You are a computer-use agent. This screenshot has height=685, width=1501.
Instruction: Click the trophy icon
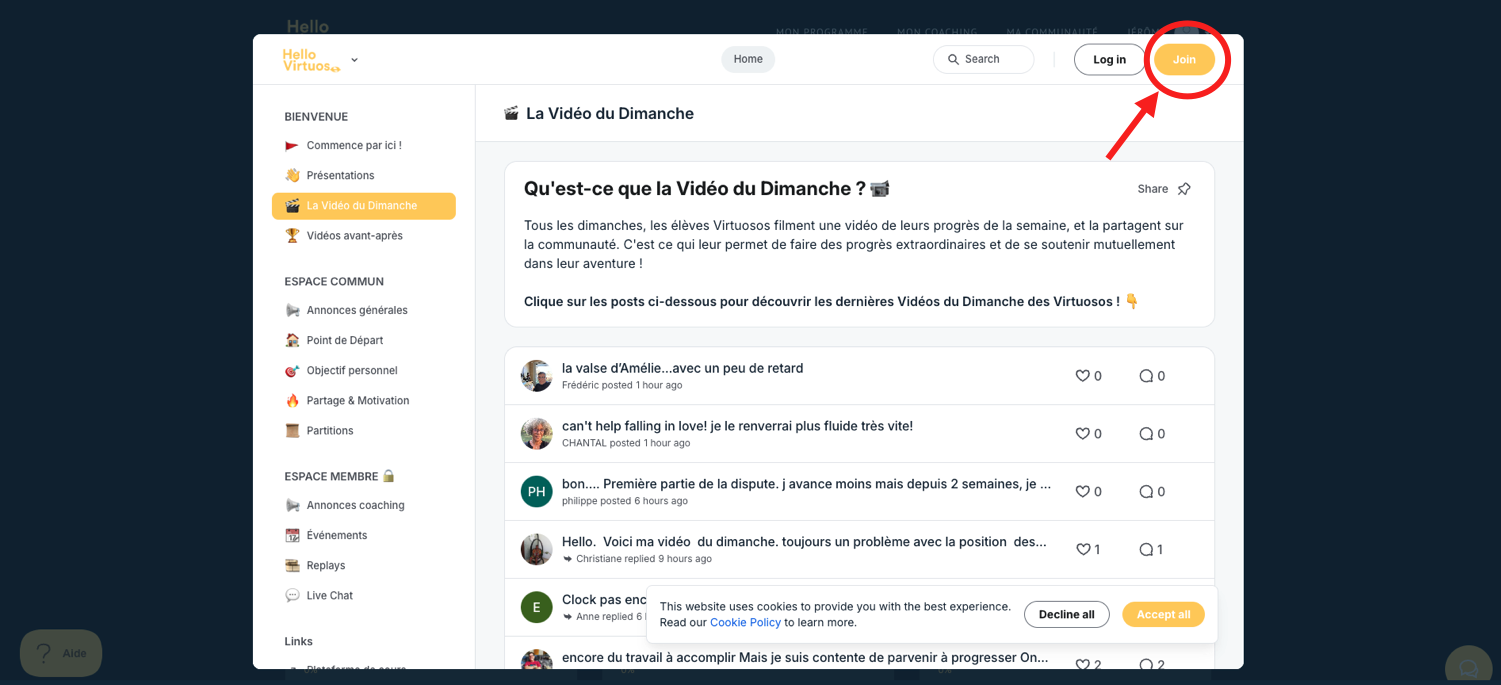click(292, 236)
